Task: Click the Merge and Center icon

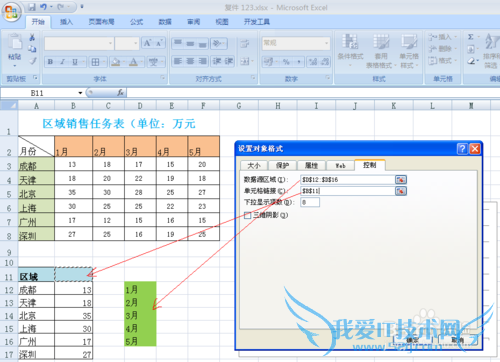Action: (x=245, y=61)
